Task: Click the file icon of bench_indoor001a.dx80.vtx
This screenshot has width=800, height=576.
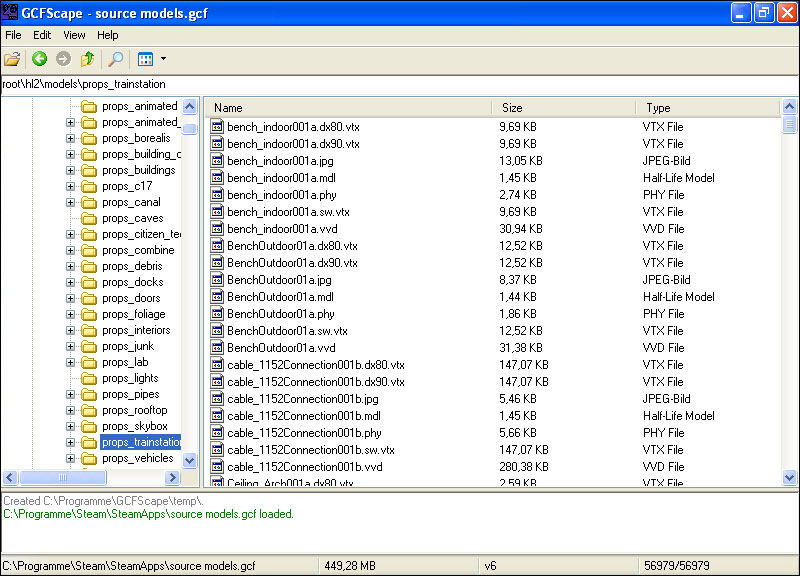Action: (x=217, y=127)
